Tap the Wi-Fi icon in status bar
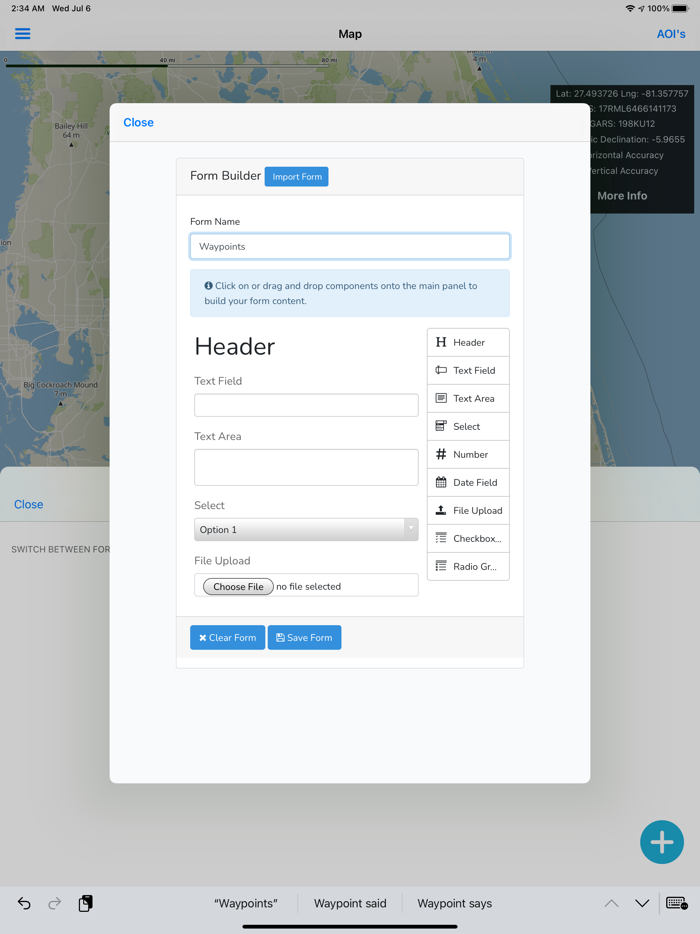Image resolution: width=700 pixels, height=934 pixels. click(x=630, y=8)
